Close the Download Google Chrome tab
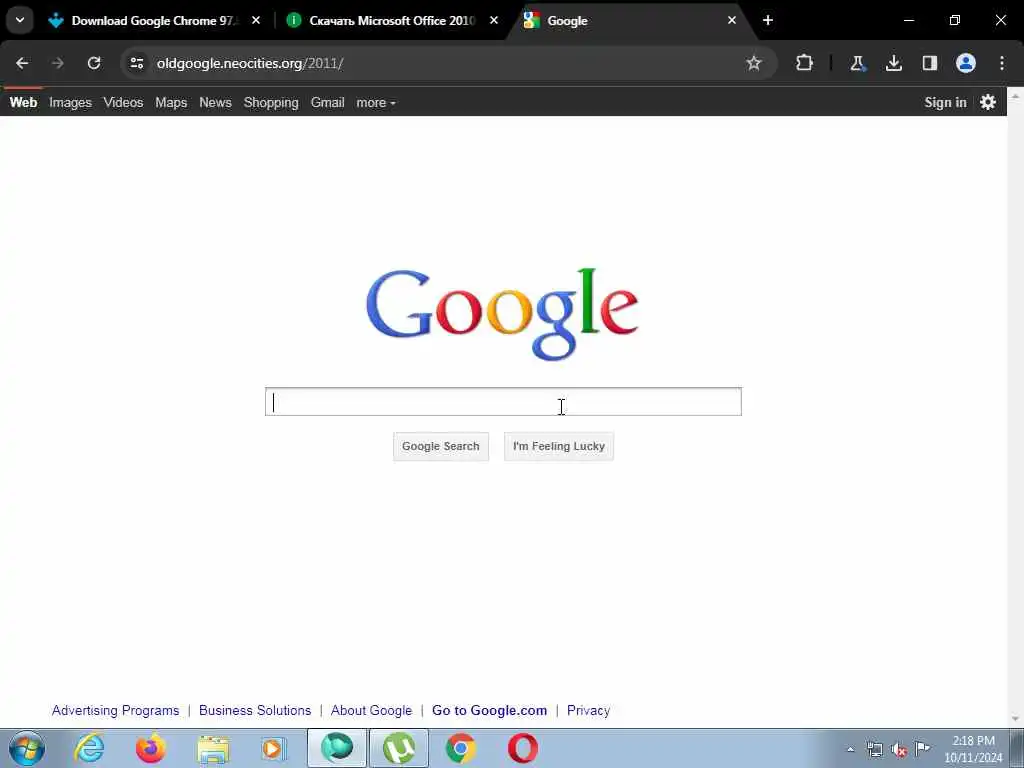 click(256, 21)
